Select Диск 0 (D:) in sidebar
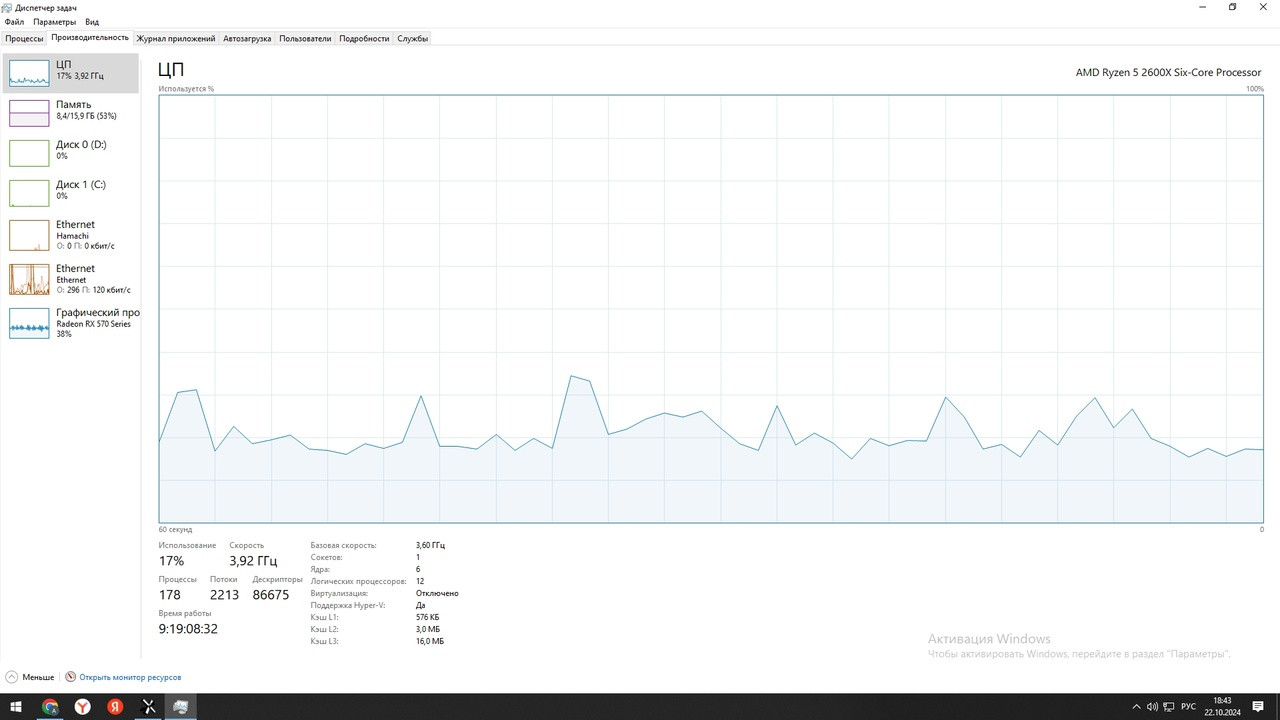This screenshot has width=1280, height=720. click(x=71, y=153)
